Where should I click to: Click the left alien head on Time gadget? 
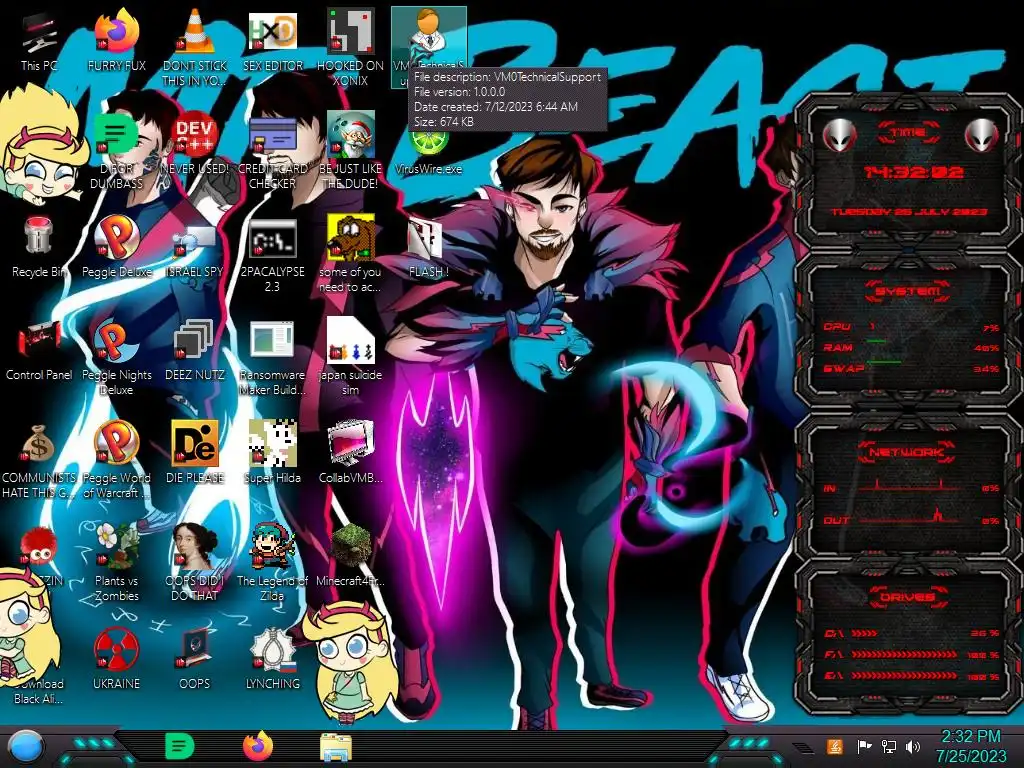coord(839,135)
